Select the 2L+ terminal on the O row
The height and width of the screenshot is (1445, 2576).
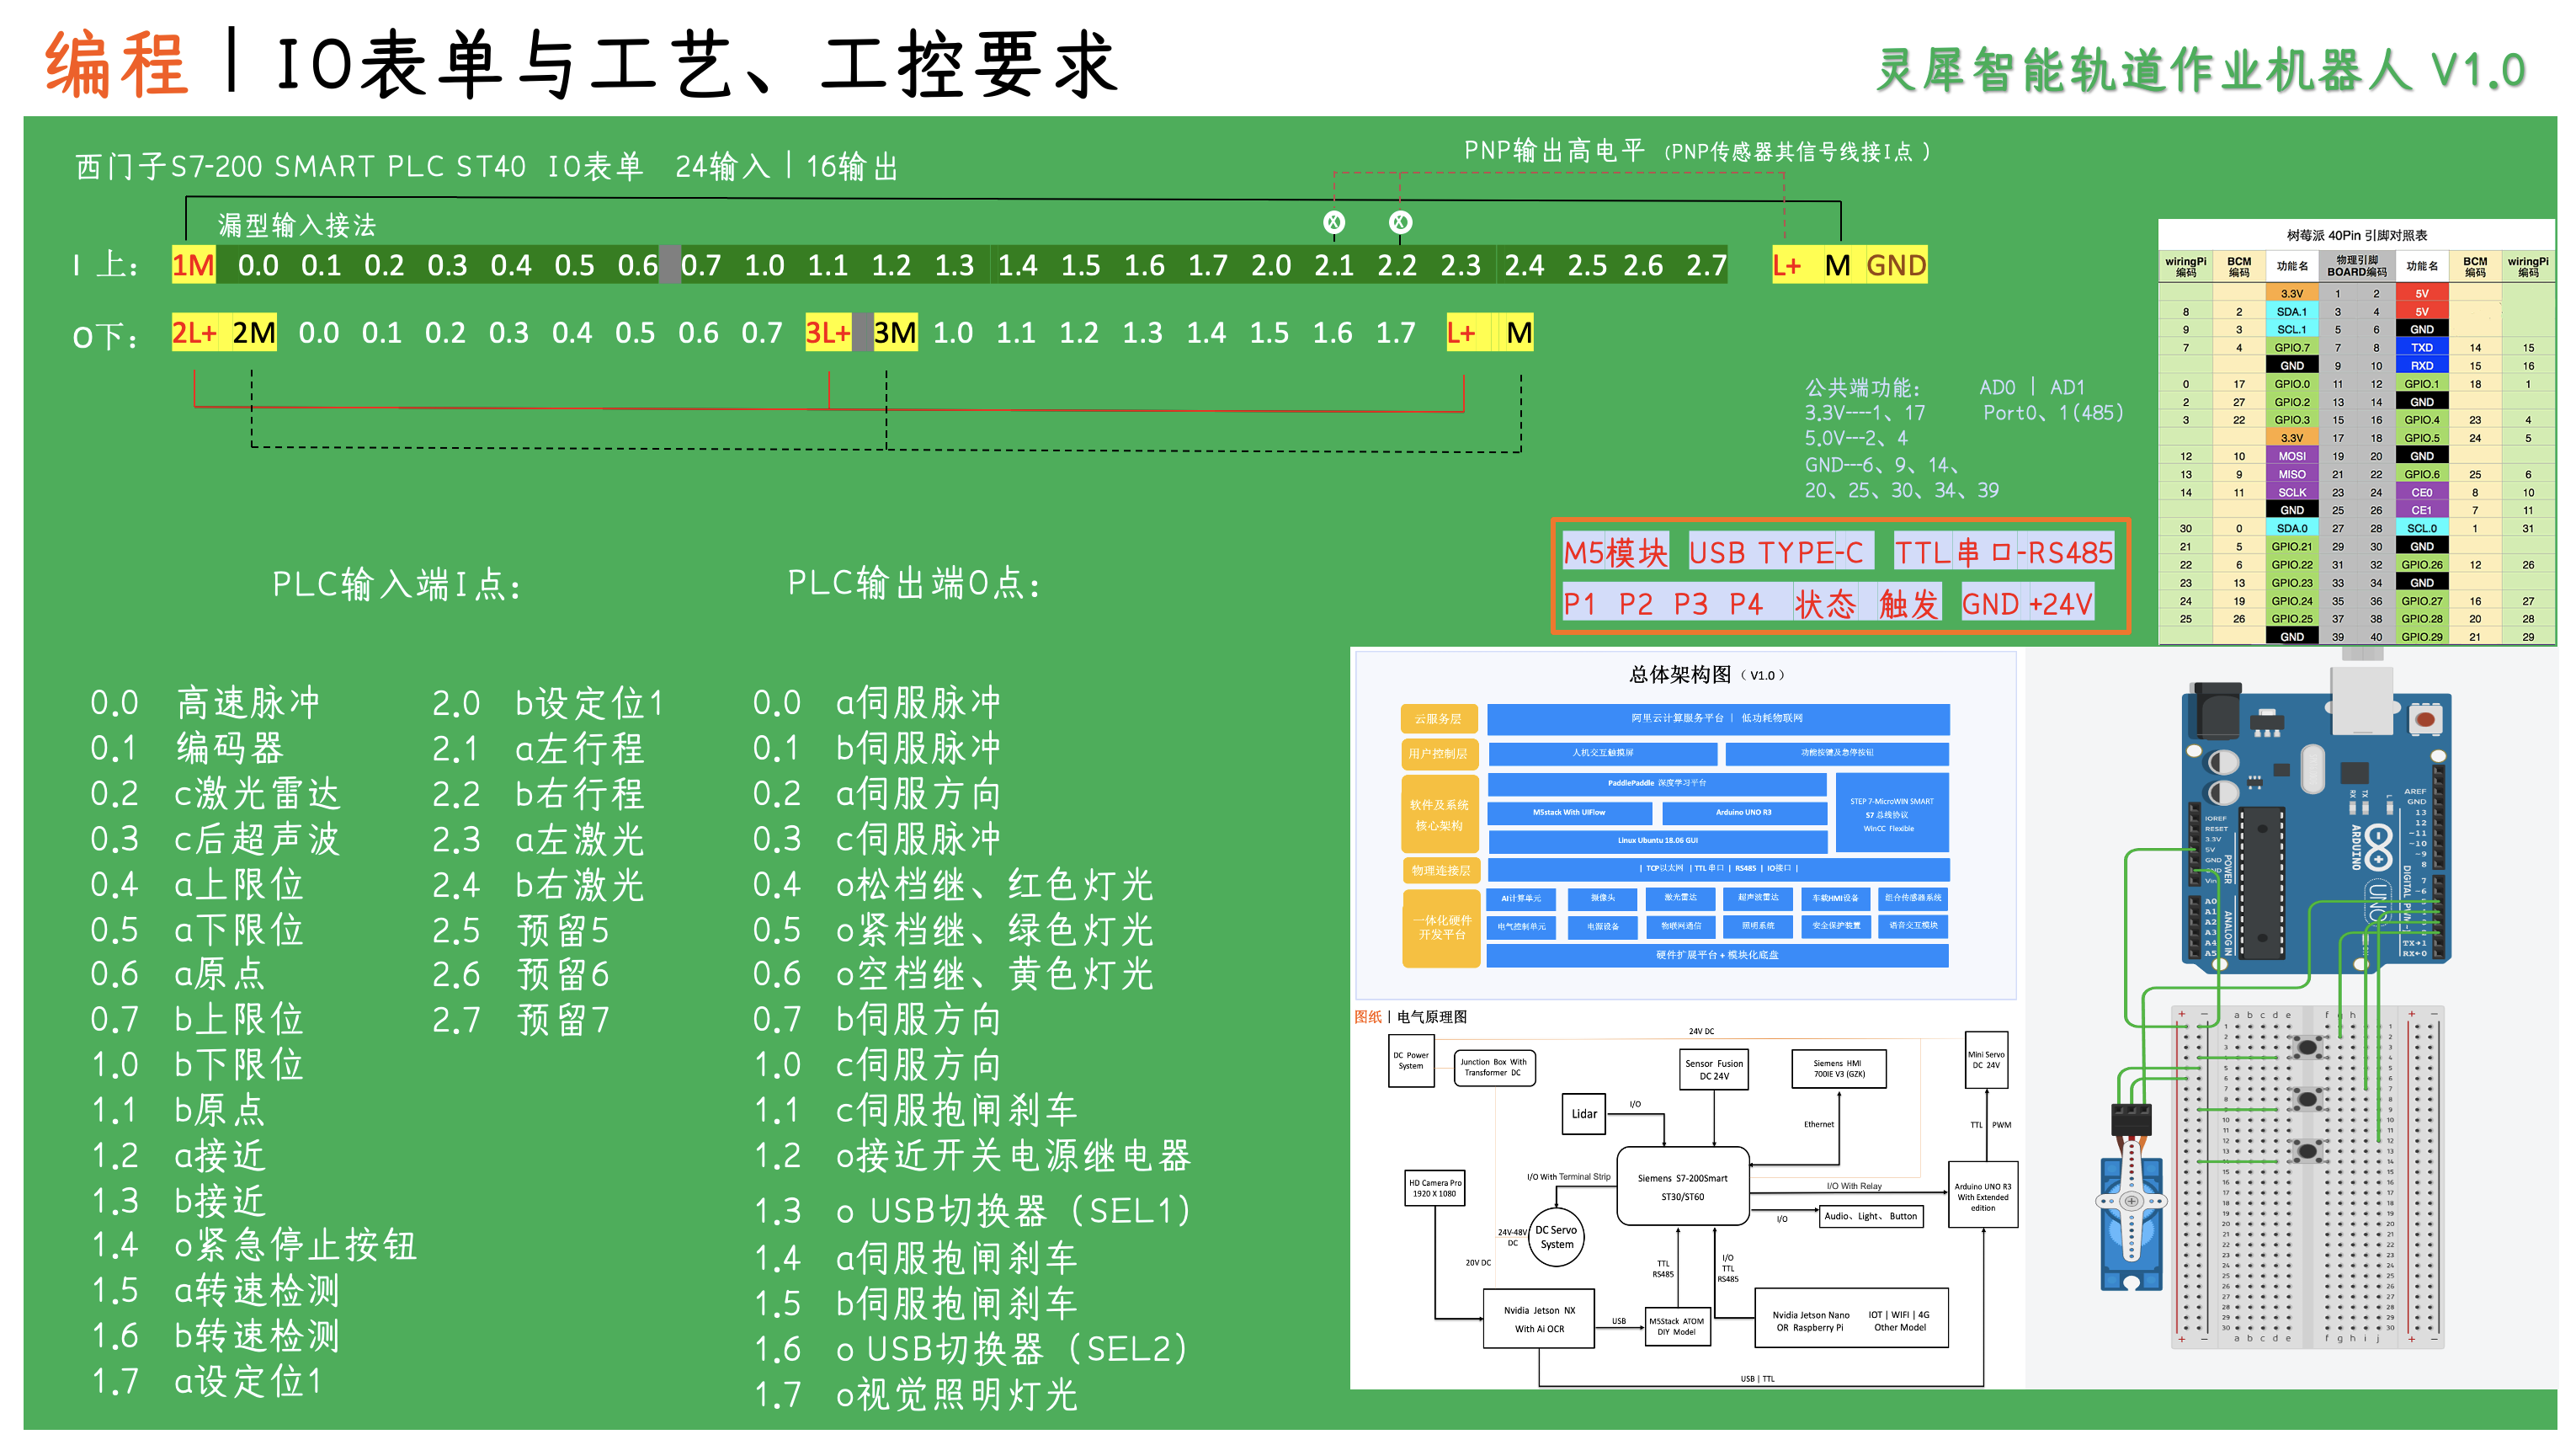click(194, 332)
